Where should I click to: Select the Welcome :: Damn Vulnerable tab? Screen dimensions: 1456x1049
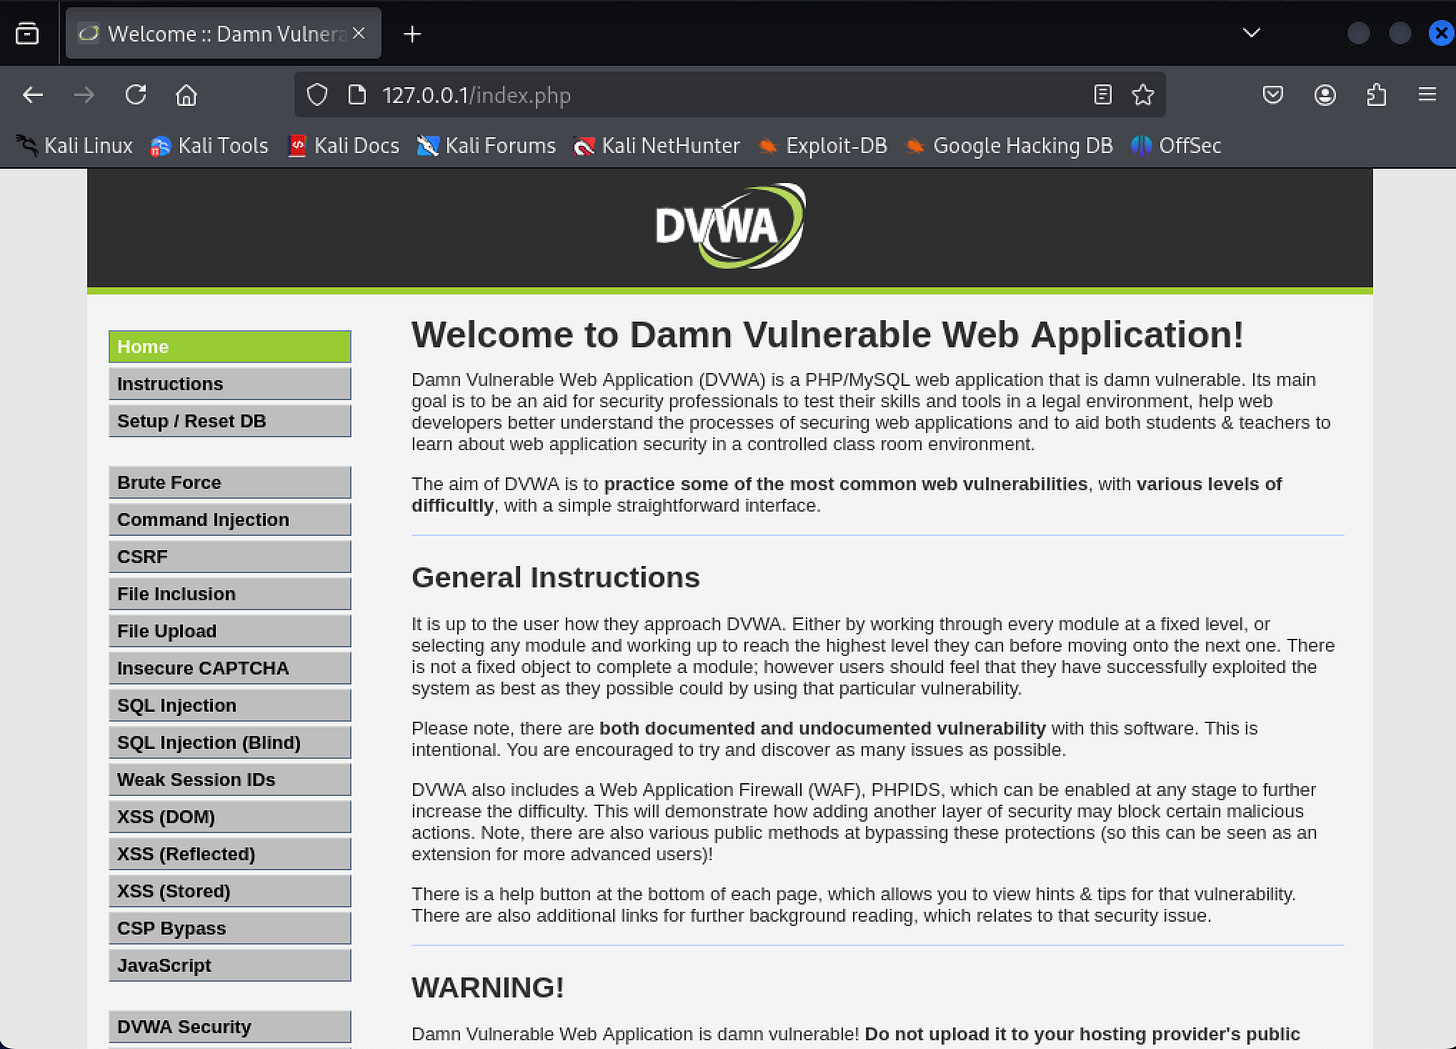224,34
